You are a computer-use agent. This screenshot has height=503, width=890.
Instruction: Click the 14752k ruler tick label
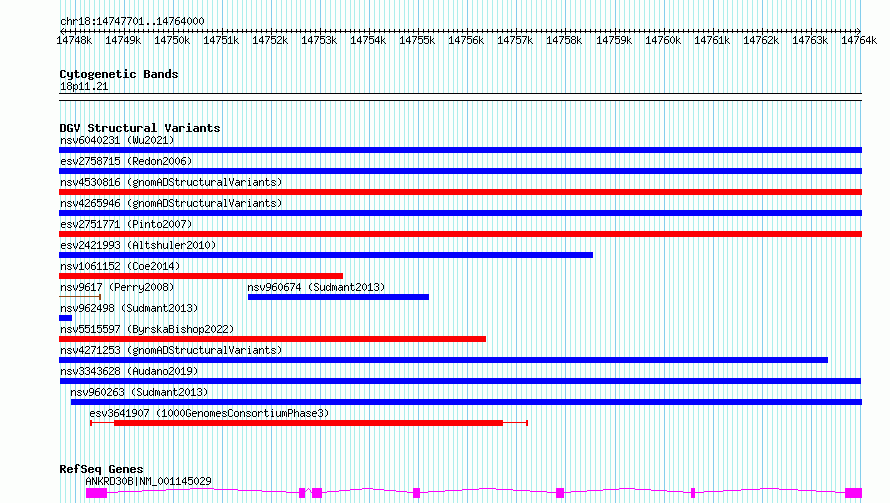[270, 40]
